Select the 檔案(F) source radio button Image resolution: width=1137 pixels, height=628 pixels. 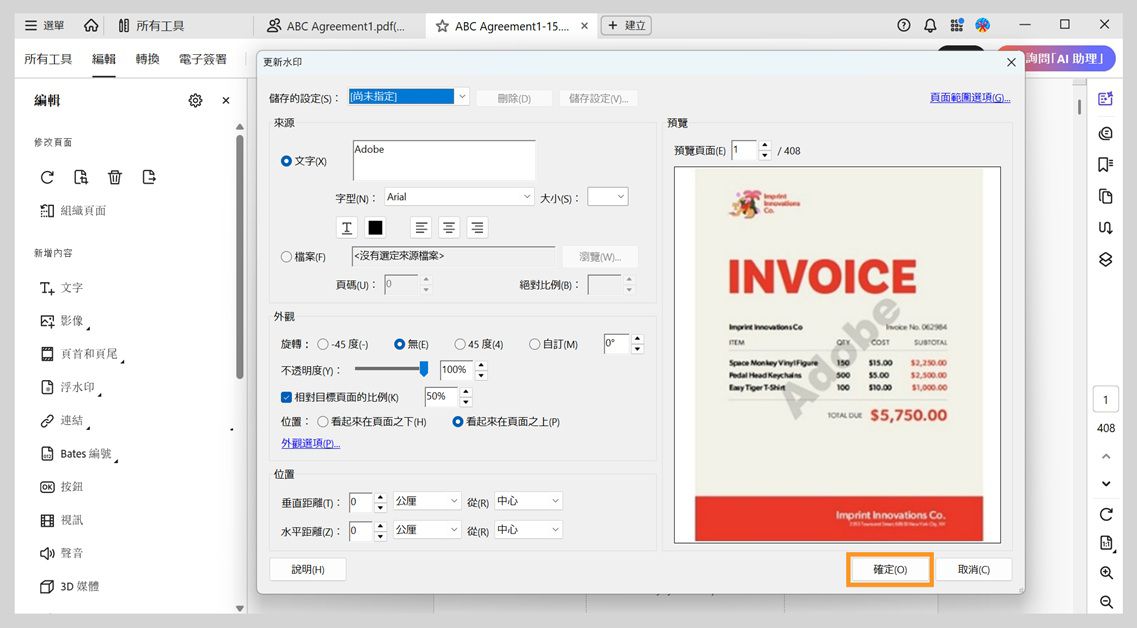285,256
